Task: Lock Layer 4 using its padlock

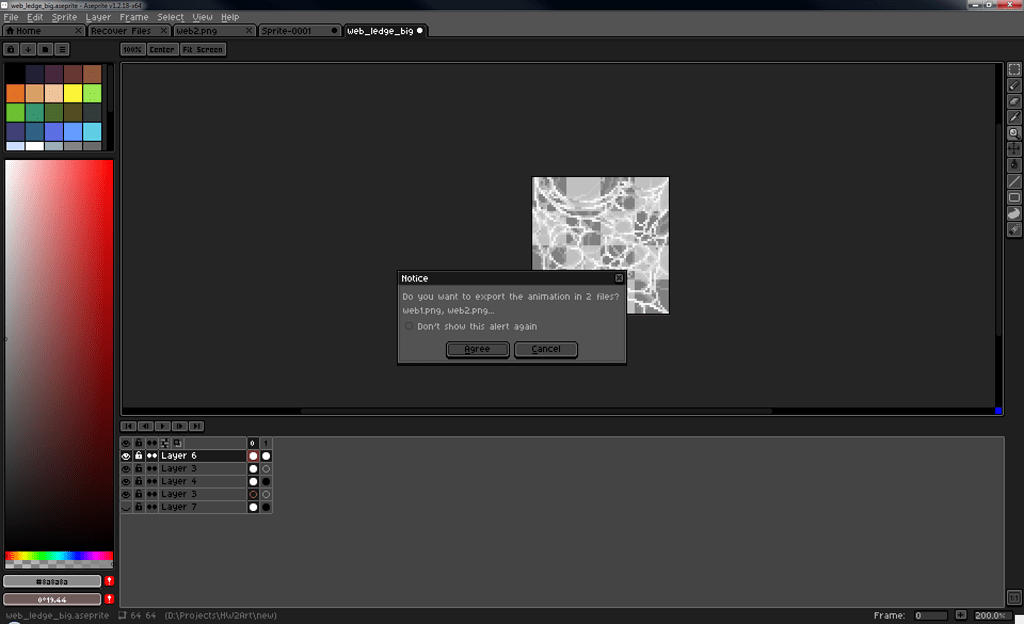Action: pos(138,482)
